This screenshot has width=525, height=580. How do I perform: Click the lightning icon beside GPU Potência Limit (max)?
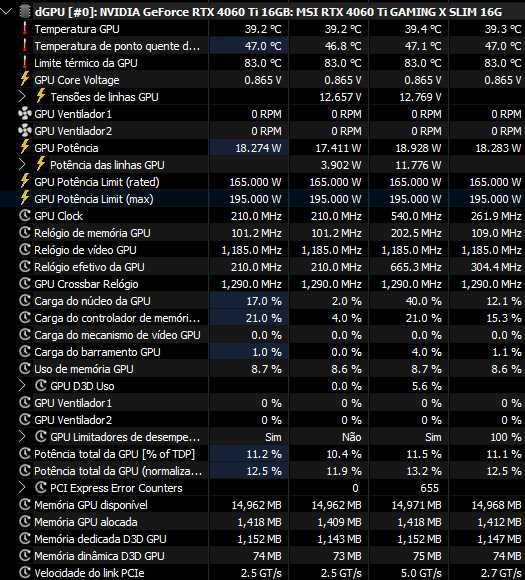point(24,198)
